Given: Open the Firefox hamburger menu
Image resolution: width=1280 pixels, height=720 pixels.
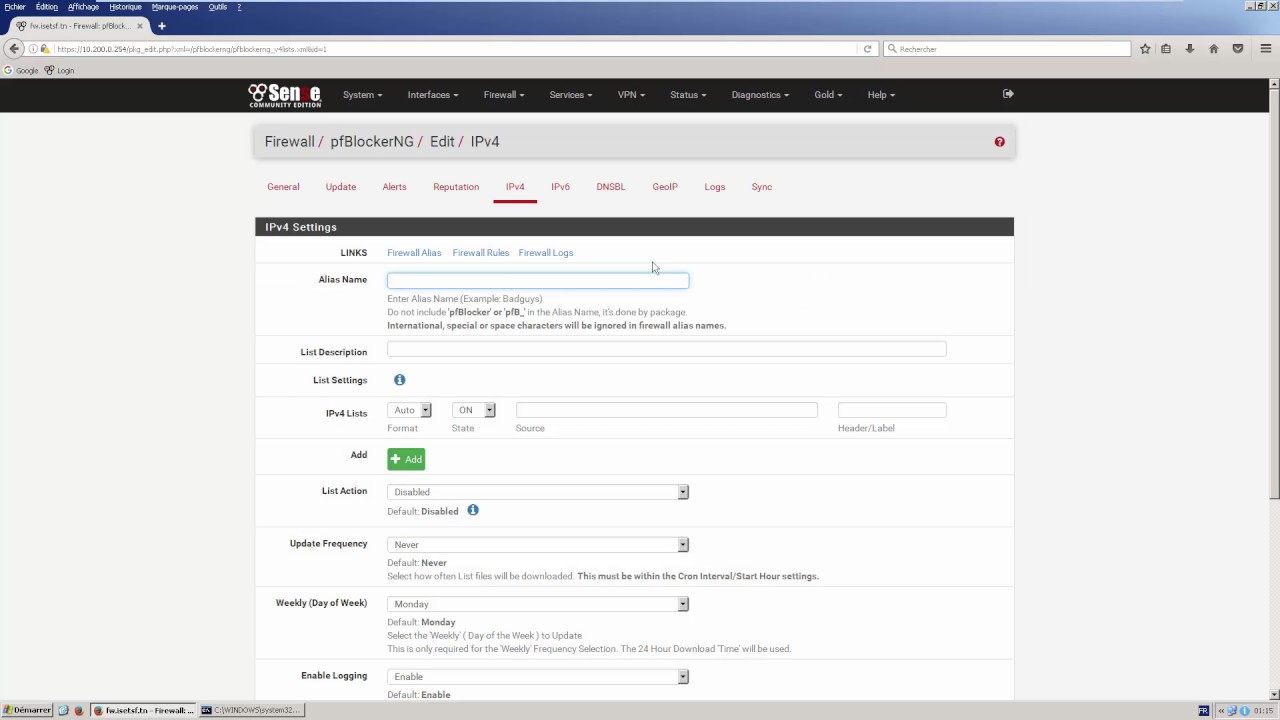Looking at the screenshot, I should 1266,49.
